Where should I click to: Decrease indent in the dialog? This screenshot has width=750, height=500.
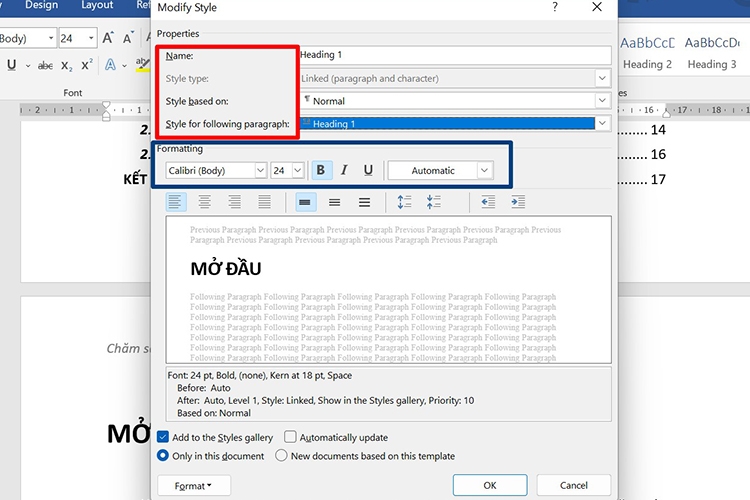[488, 202]
